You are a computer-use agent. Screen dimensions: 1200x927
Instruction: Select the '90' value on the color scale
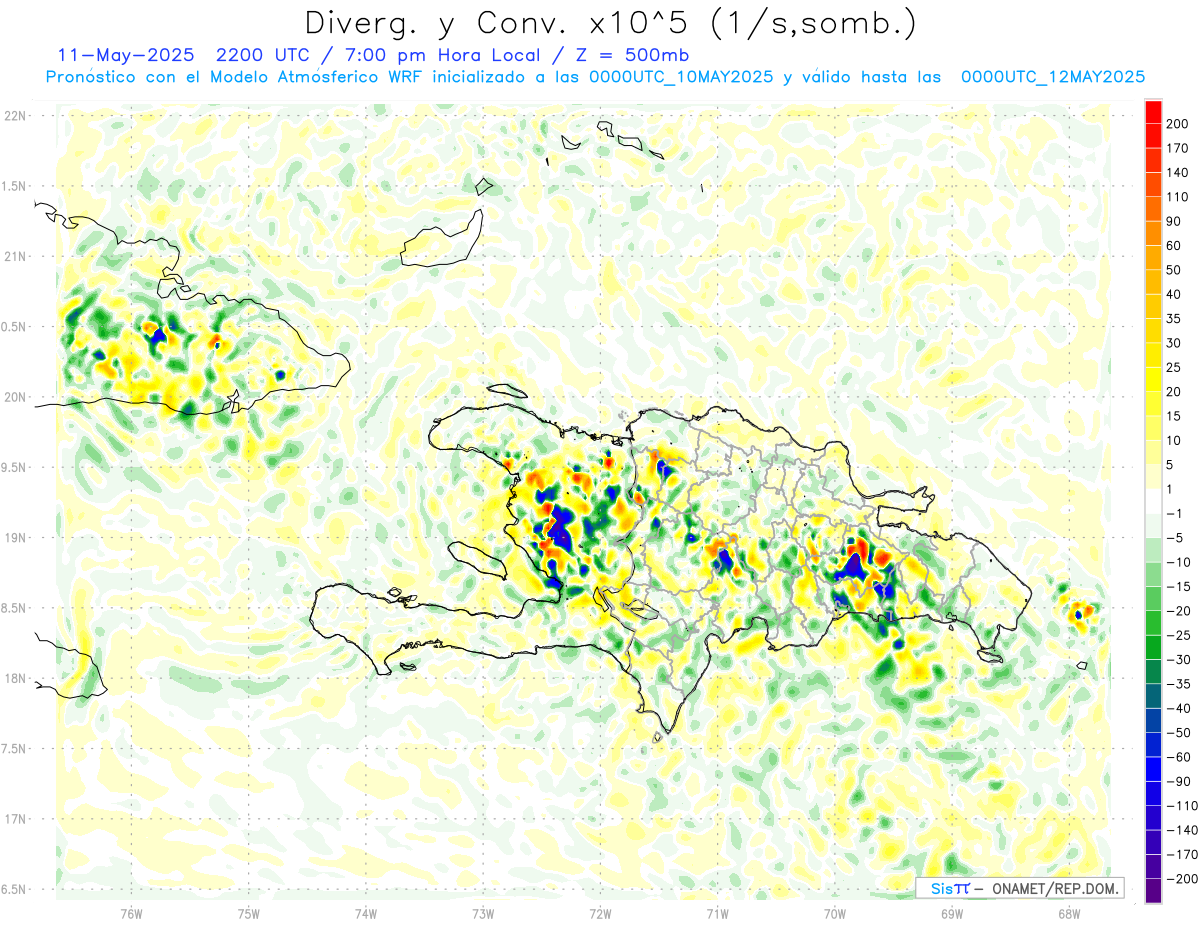pyautogui.click(x=1175, y=221)
